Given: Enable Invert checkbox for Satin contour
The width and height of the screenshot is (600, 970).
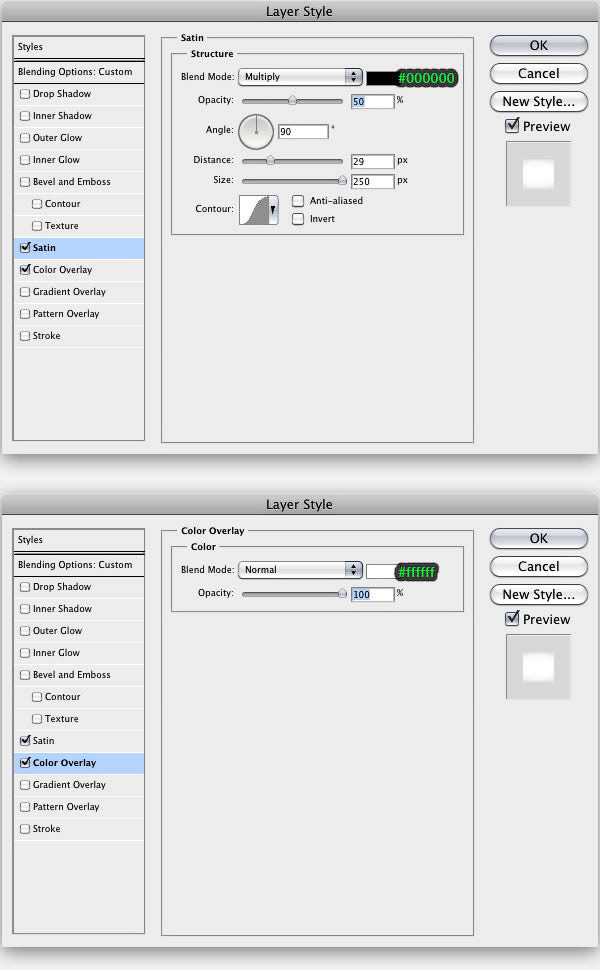Looking at the screenshot, I should click(x=298, y=218).
